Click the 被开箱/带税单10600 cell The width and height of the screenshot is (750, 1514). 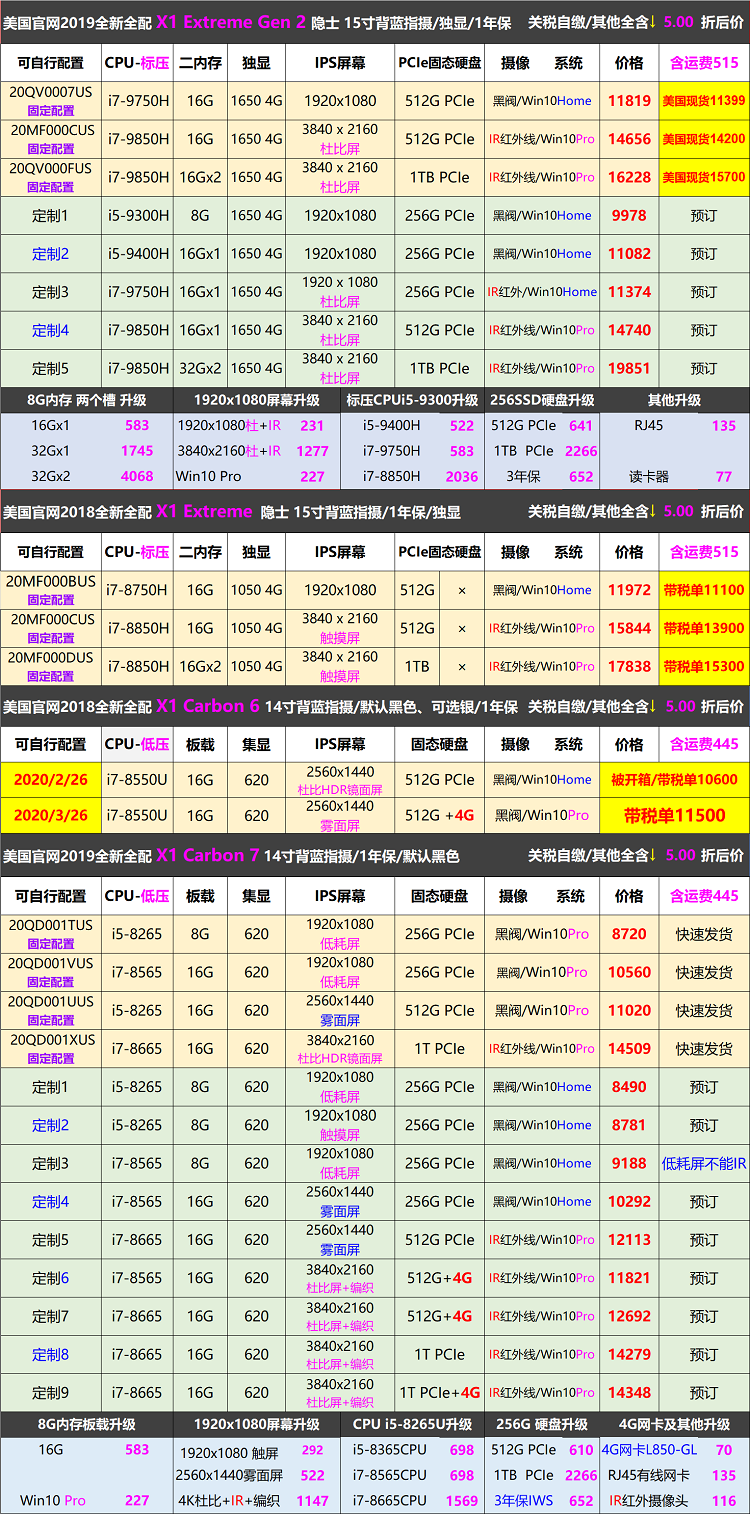(x=674, y=779)
